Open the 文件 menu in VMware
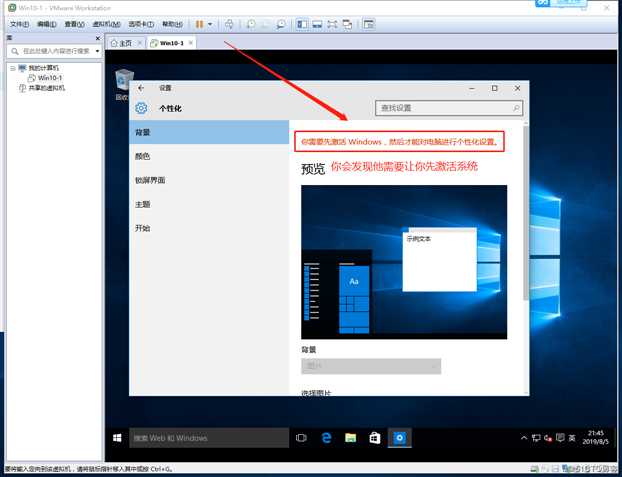 pos(19,24)
